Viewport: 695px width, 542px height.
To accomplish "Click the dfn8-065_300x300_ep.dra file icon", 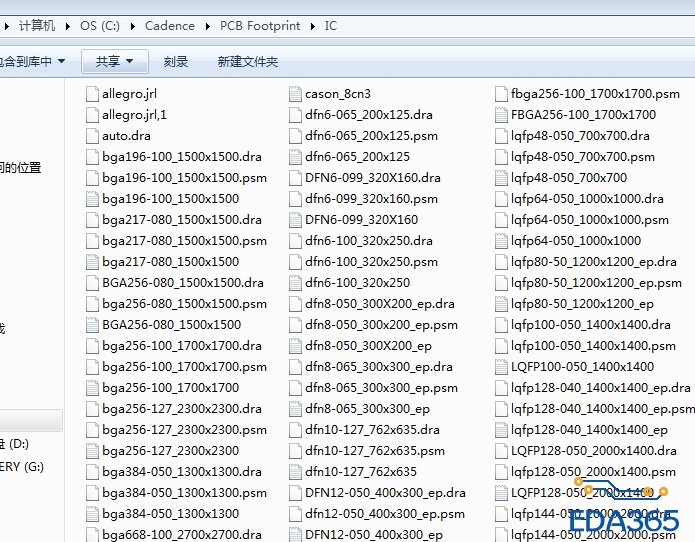I will (x=295, y=367).
